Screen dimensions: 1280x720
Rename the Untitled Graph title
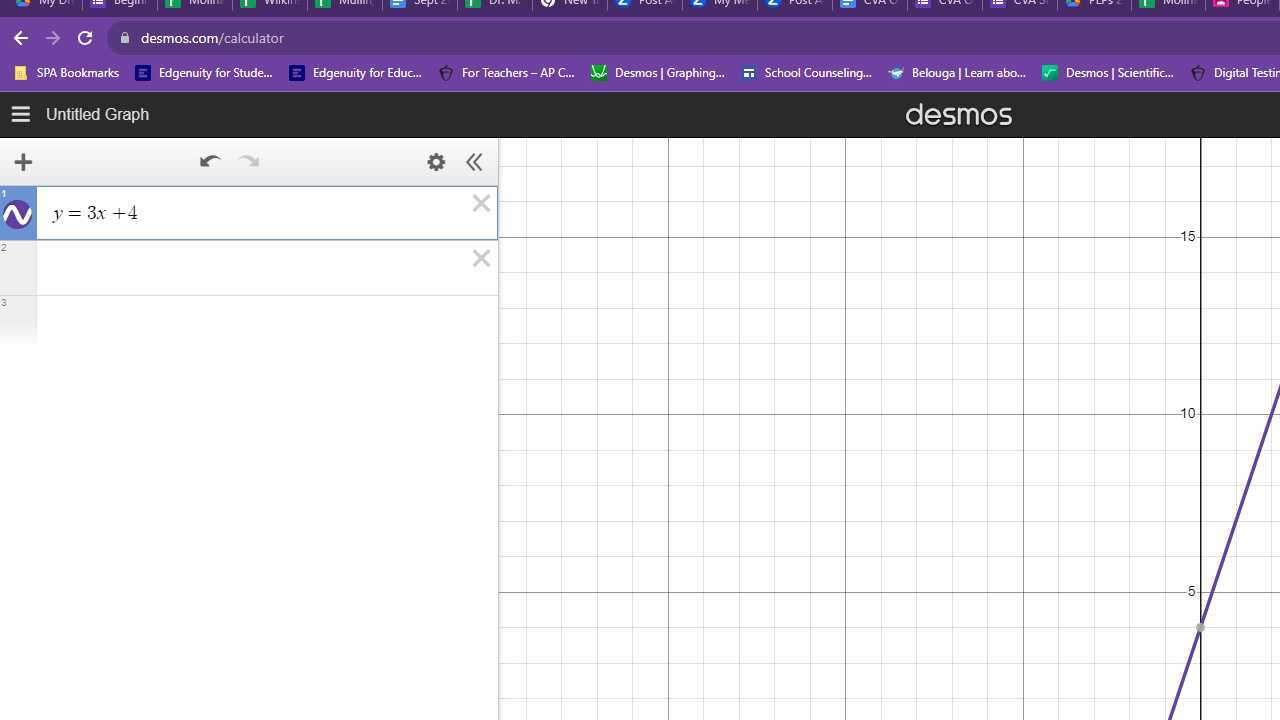click(97, 114)
